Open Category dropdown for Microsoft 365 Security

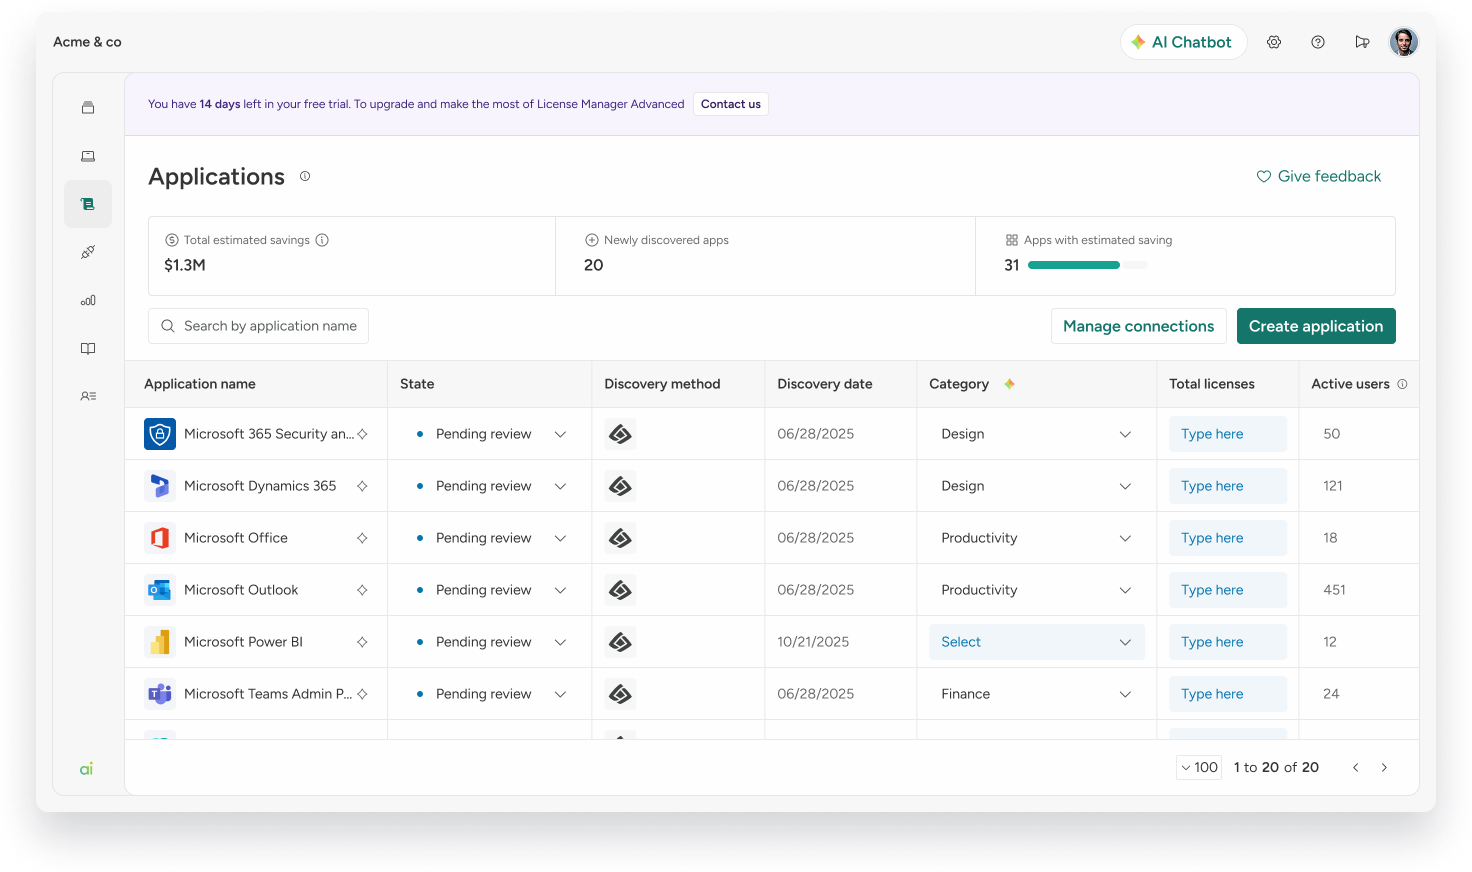point(1037,434)
